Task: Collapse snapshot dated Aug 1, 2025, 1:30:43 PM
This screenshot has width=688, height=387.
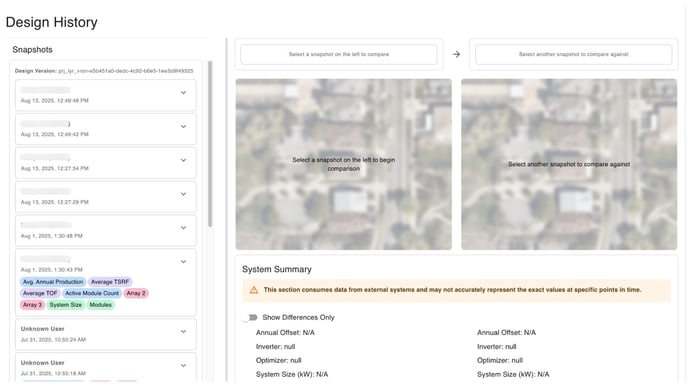Action: pos(183,262)
